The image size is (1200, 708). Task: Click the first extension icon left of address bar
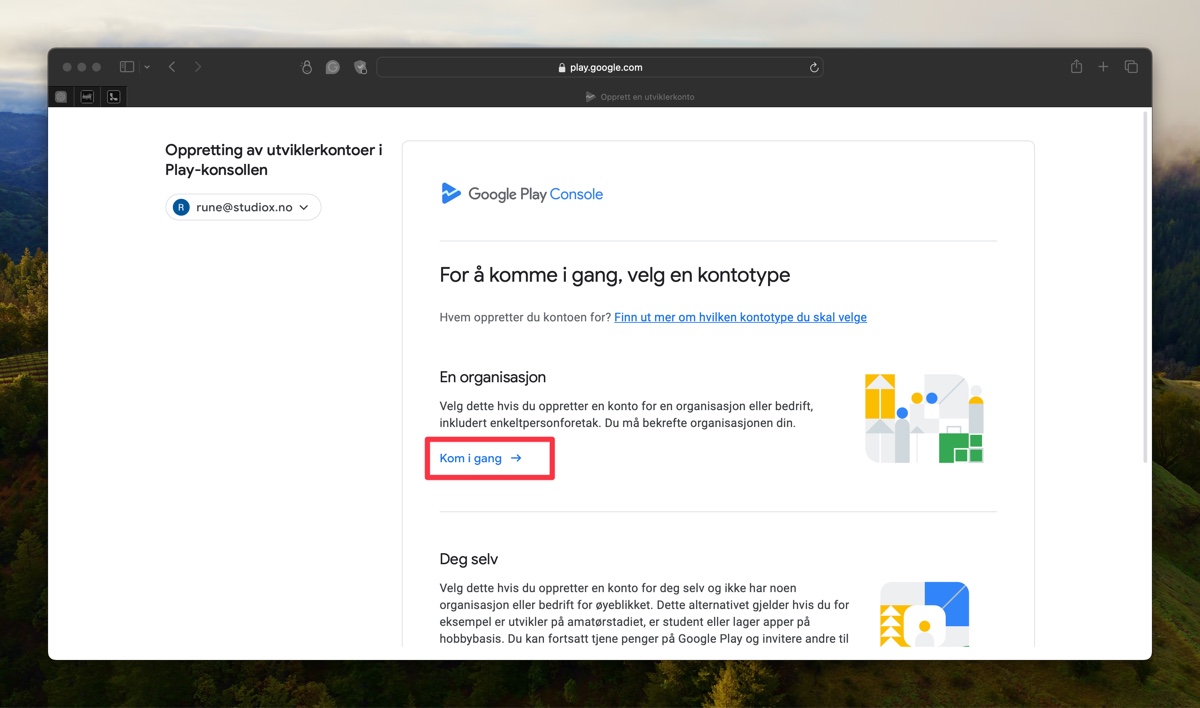click(x=307, y=67)
